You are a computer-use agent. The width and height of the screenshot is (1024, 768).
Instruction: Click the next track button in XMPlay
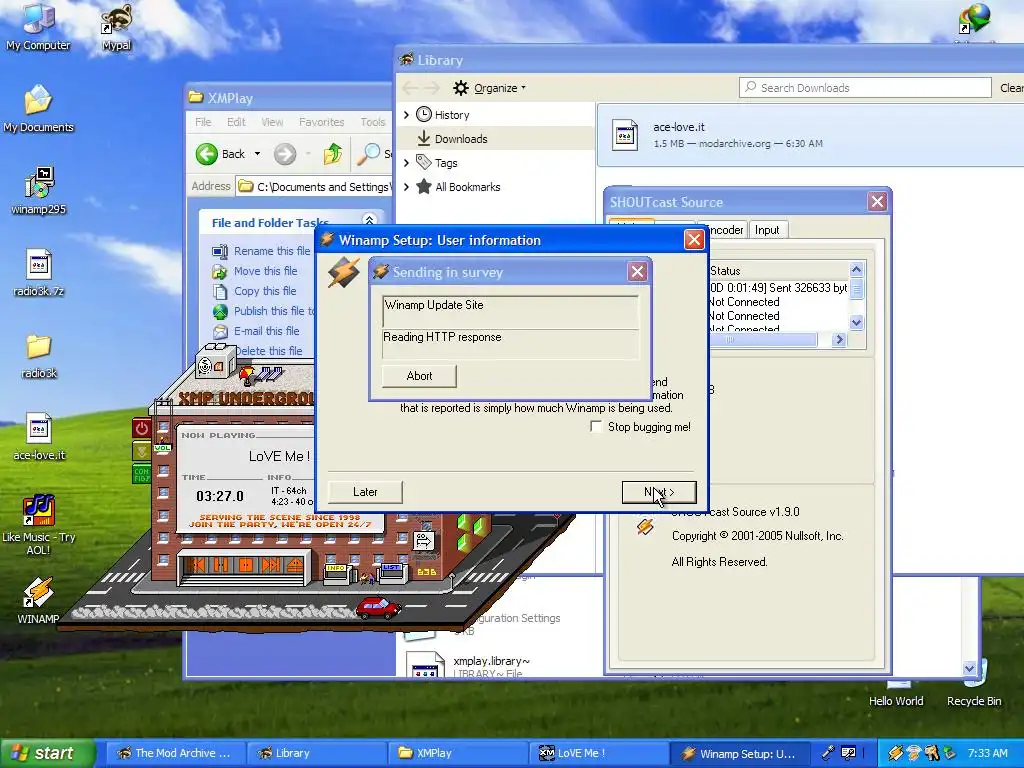270,564
